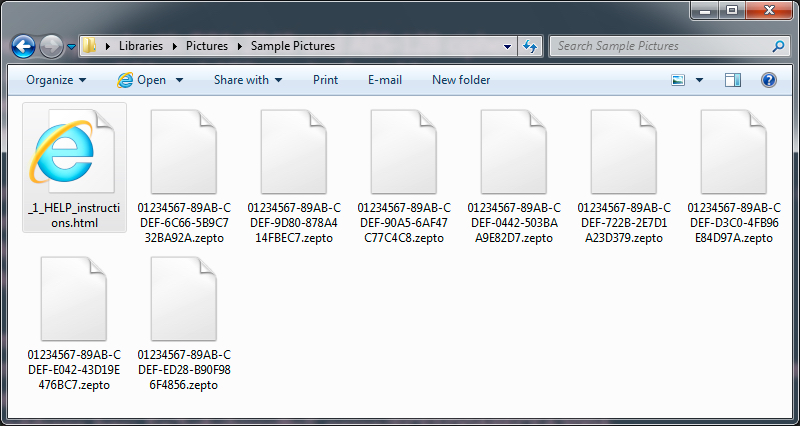Open the Help question mark icon
Viewport: 800px width, 426px height.
pos(769,80)
